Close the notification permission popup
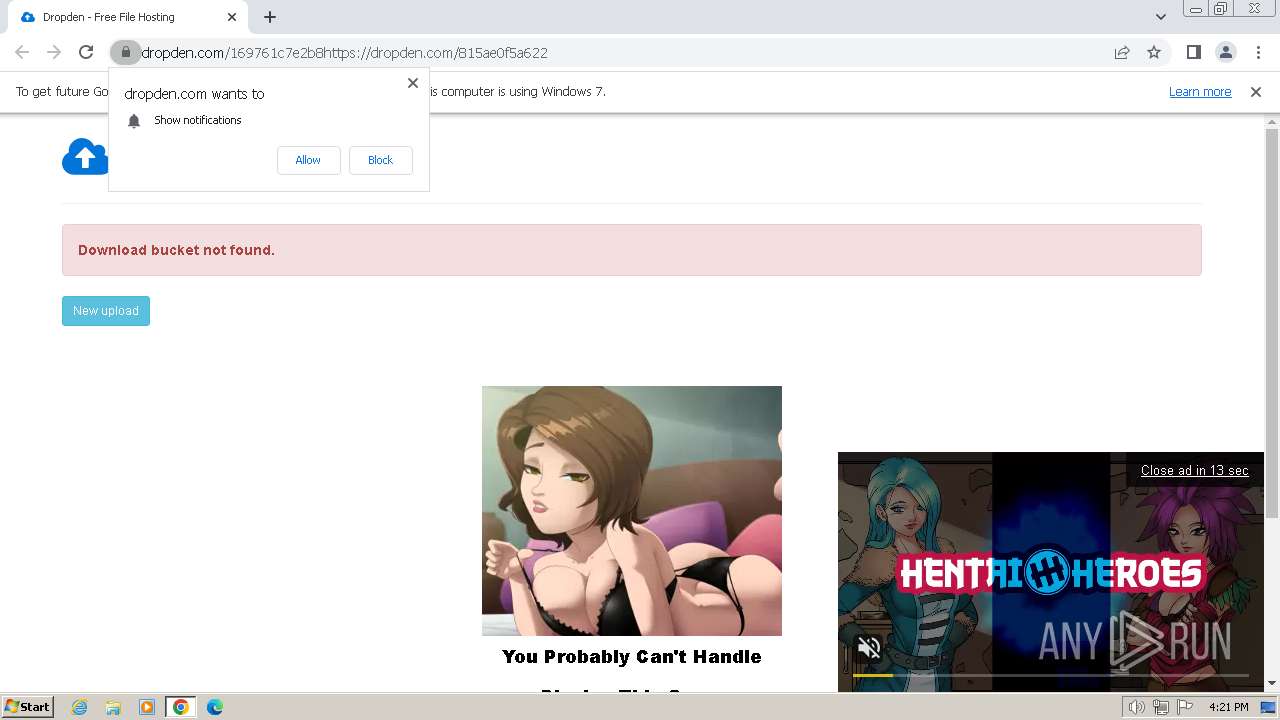The width and height of the screenshot is (1280, 720). pos(413,83)
